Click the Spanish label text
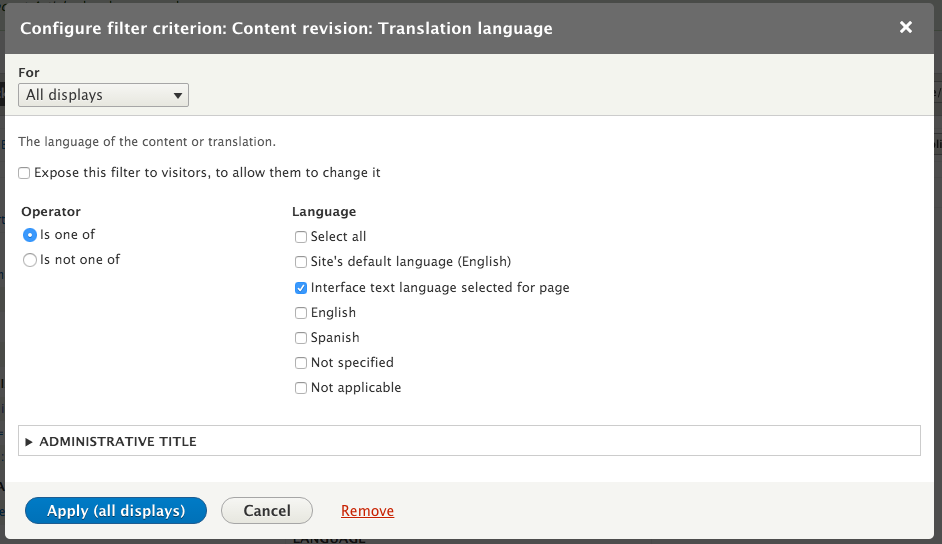Viewport: 942px width, 544px height. point(335,338)
